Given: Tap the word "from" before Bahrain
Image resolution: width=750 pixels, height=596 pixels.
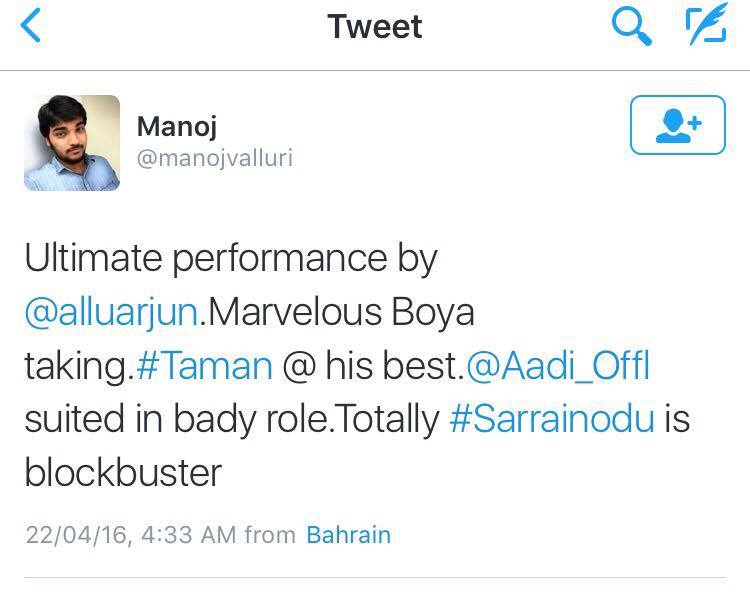Looking at the screenshot, I should point(270,534).
